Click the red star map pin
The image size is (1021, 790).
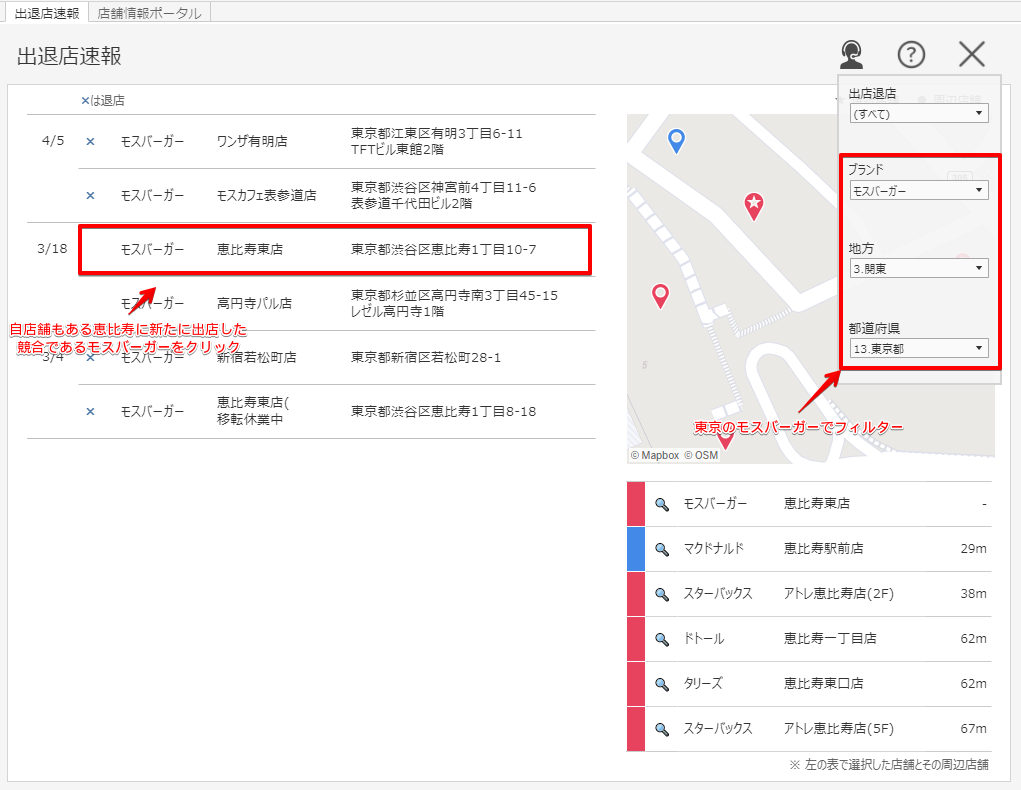[x=753, y=206]
